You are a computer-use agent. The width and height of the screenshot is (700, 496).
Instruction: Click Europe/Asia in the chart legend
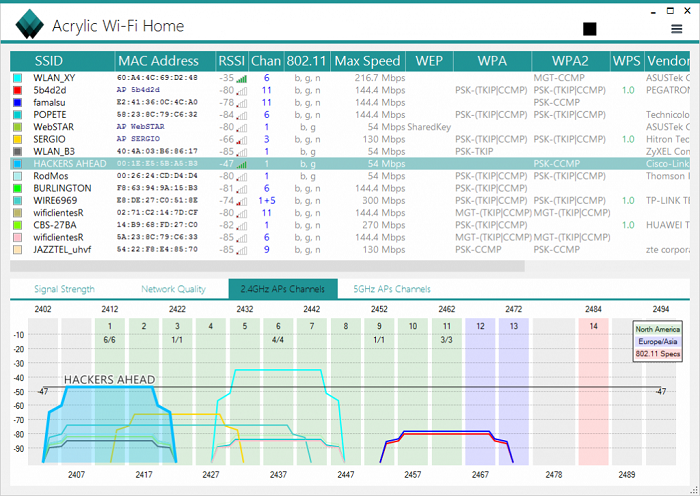(658, 342)
